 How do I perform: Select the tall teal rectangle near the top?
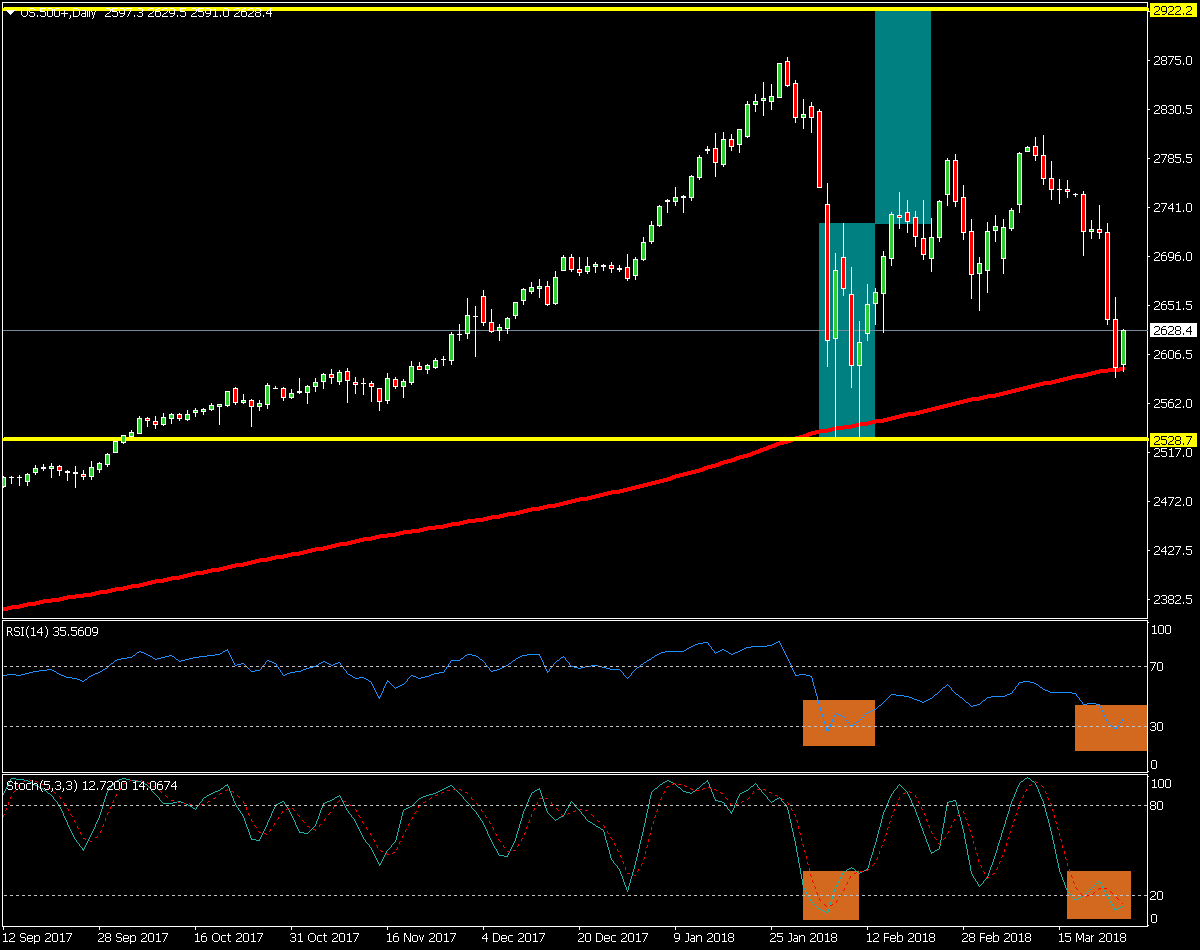903,115
